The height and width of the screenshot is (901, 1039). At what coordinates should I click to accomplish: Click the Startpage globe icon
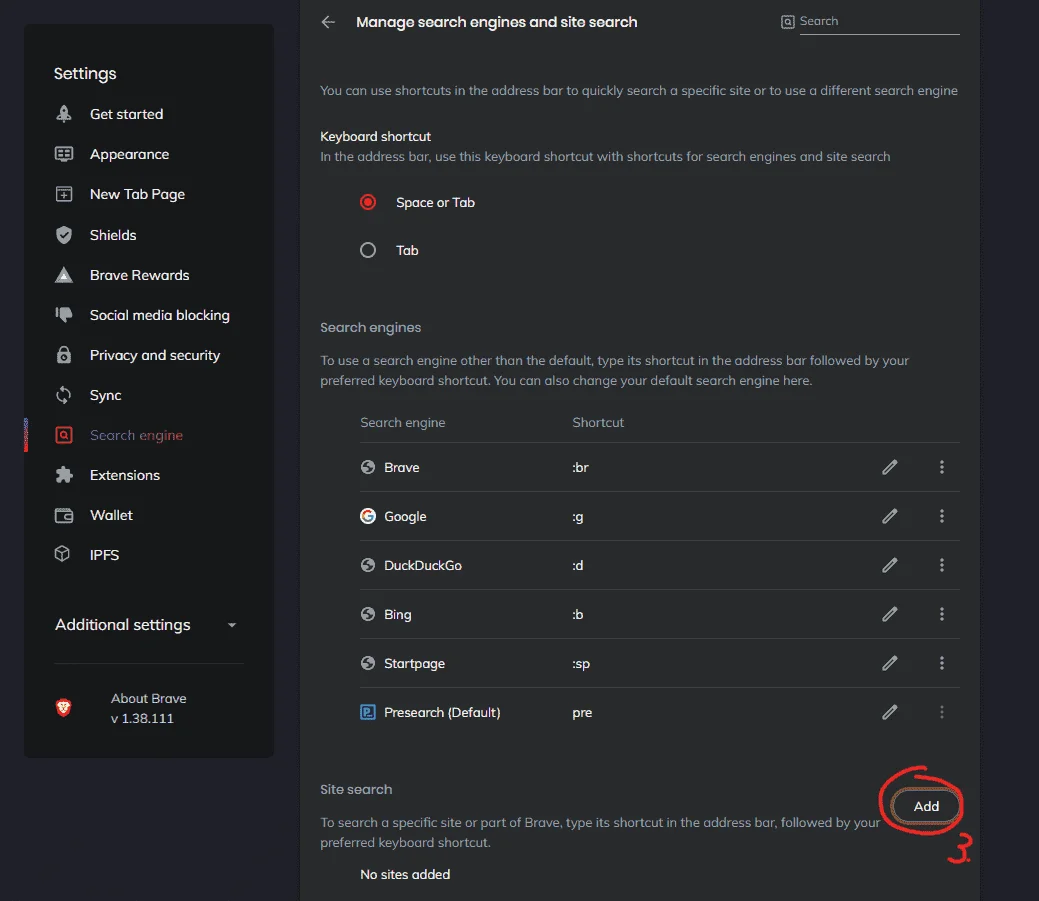[368, 663]
